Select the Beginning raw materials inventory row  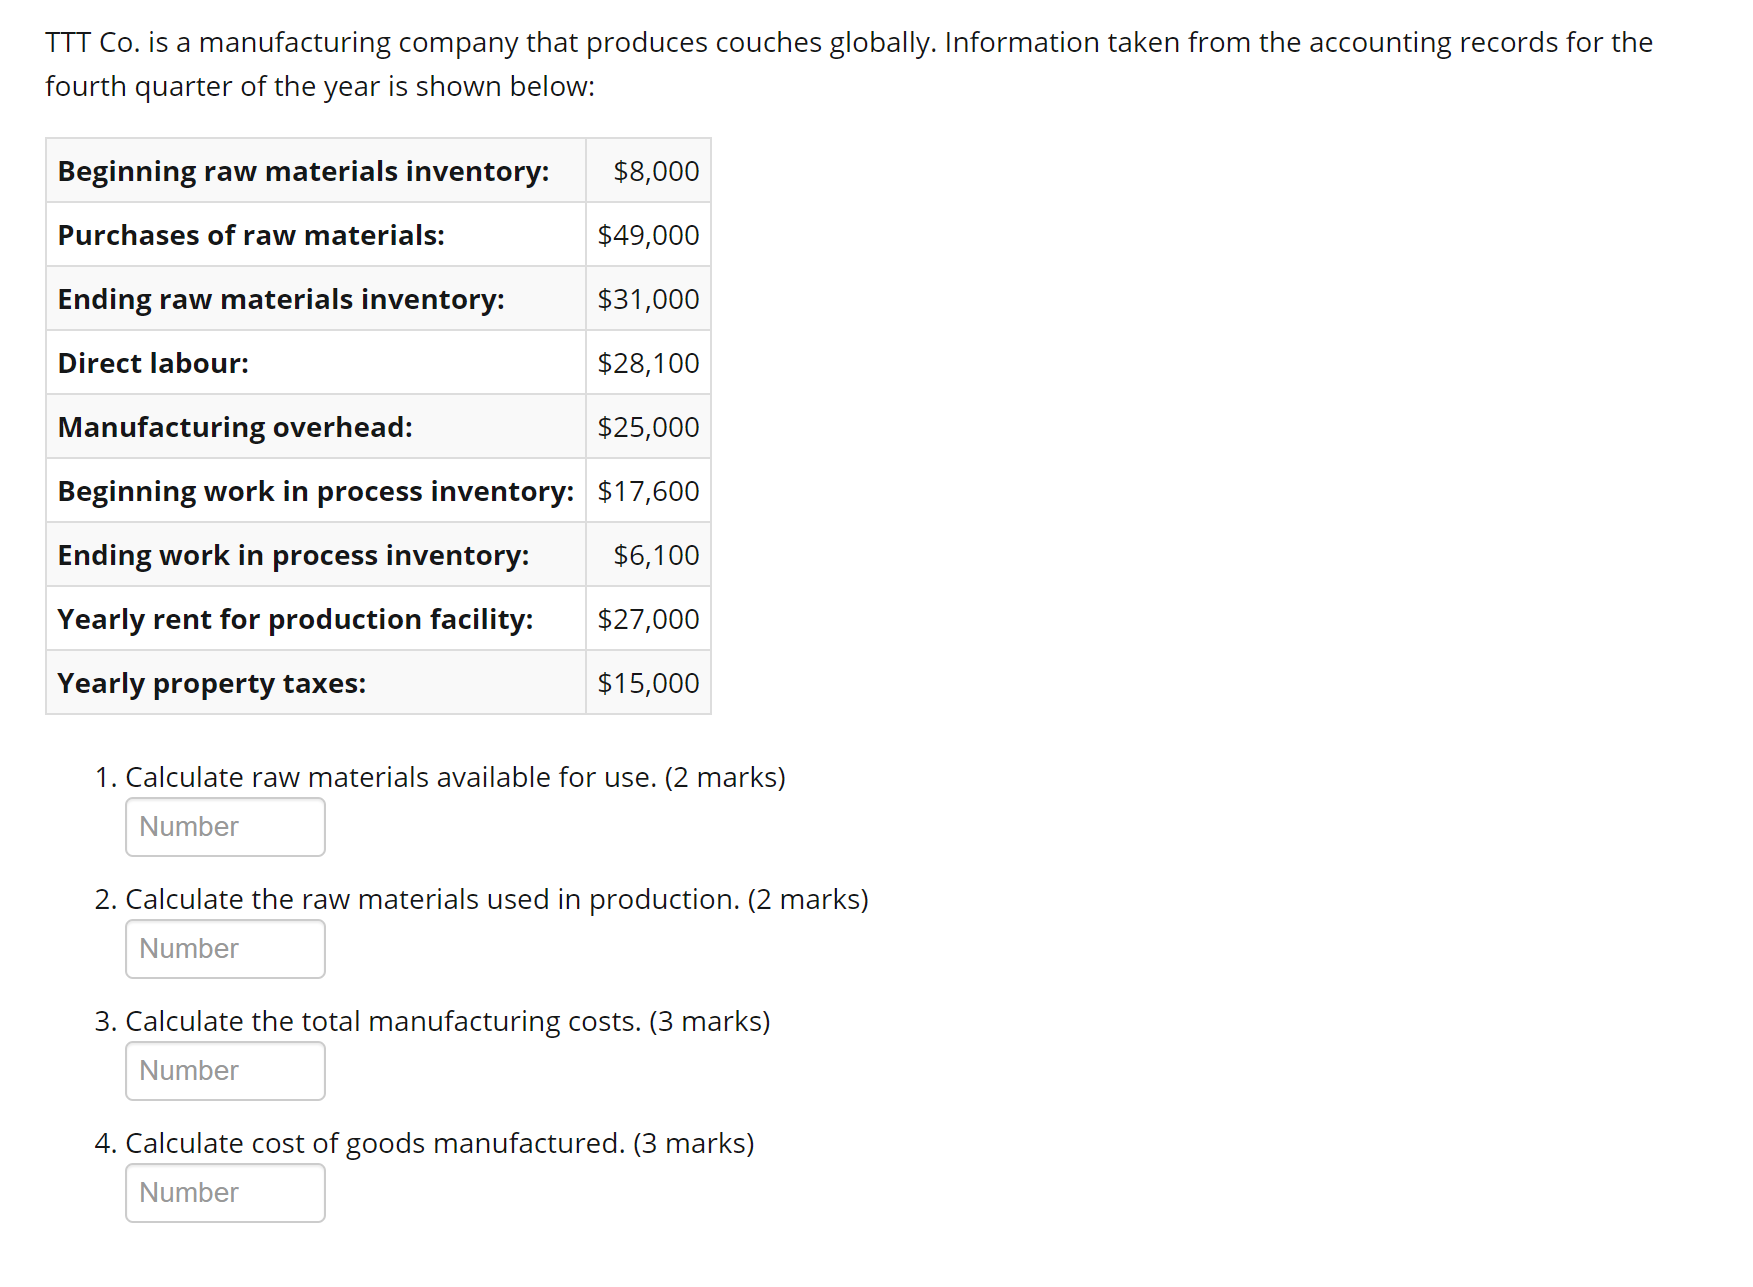pyautogui.click(x=302, y=171)
